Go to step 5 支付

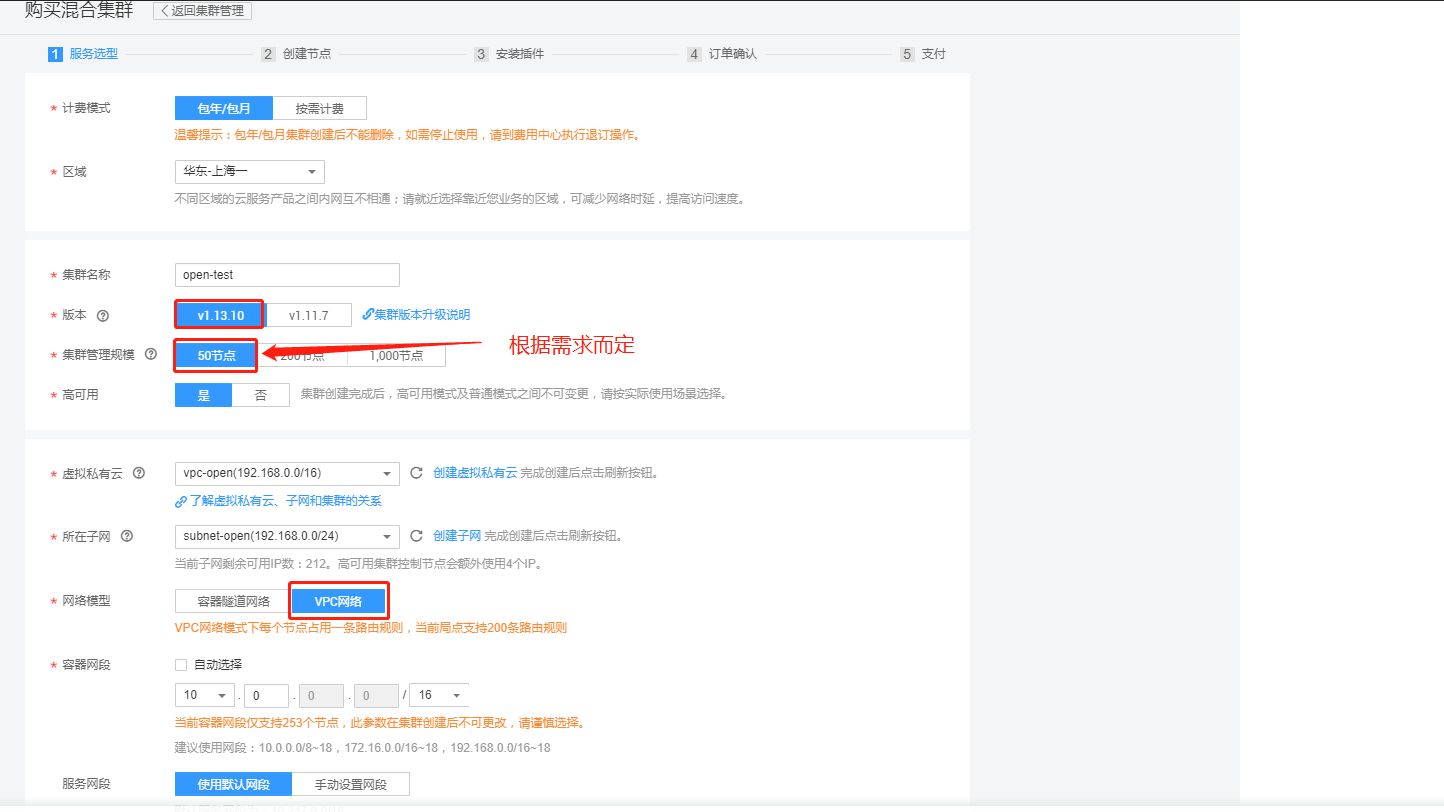(x=923, y=54)
